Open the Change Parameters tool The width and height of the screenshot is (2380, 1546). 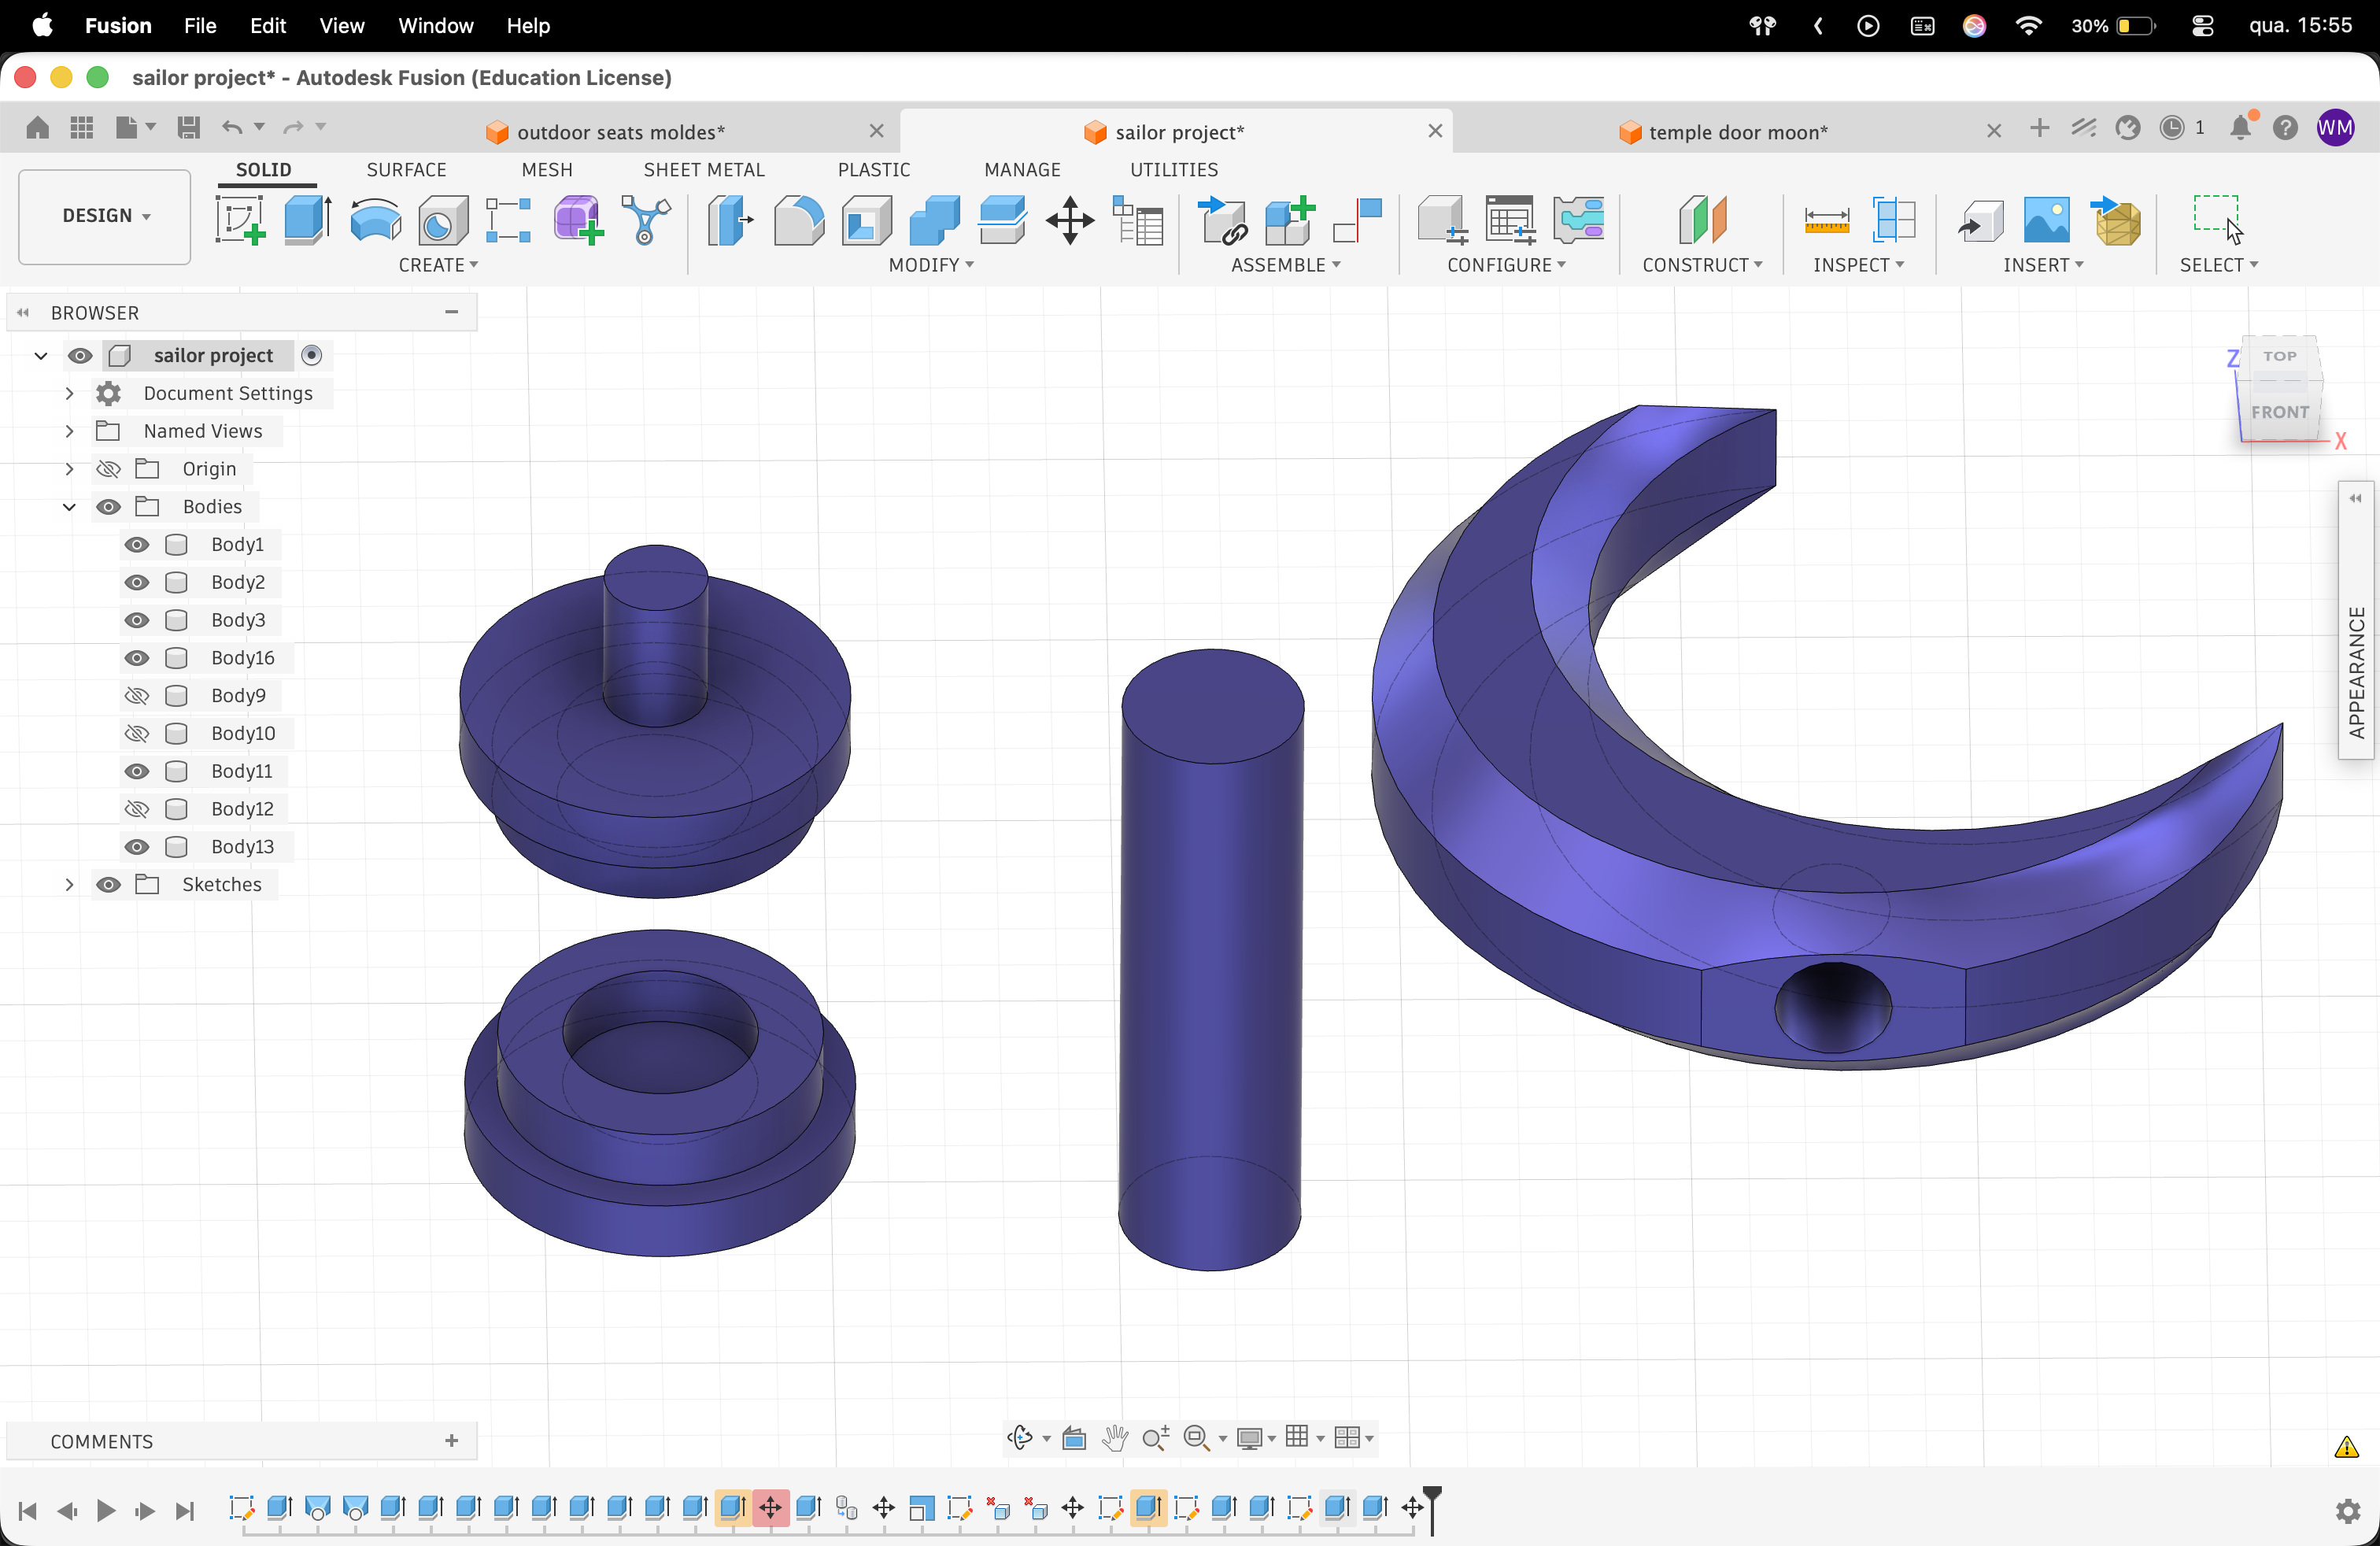[1138, 219]
